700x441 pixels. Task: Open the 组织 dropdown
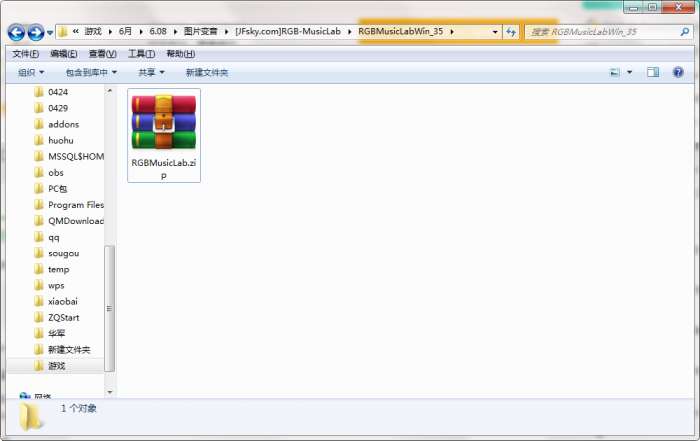pos(31,72)
